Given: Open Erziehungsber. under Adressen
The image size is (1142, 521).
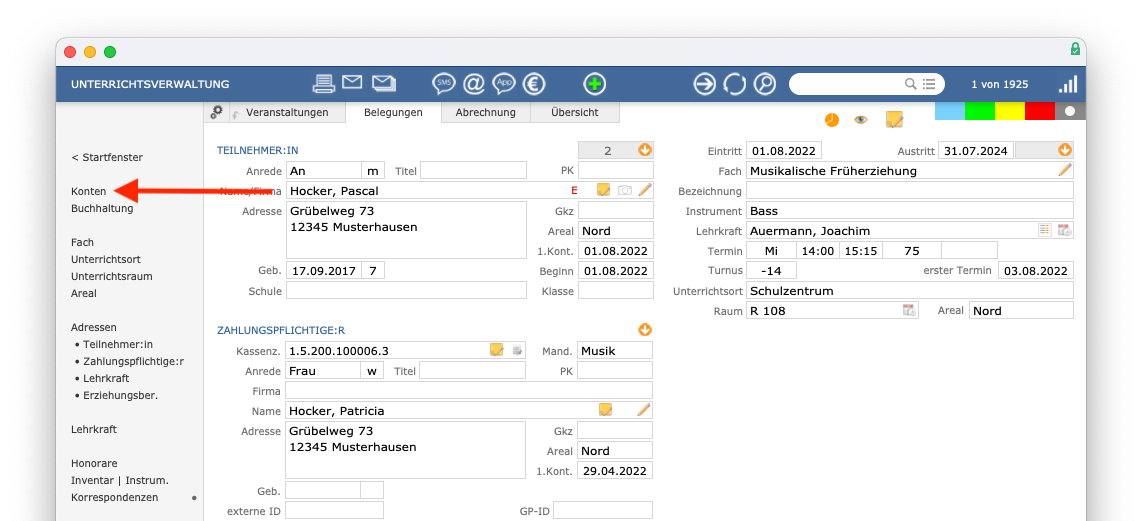Looking at the screenshot, I should [121, 396].
